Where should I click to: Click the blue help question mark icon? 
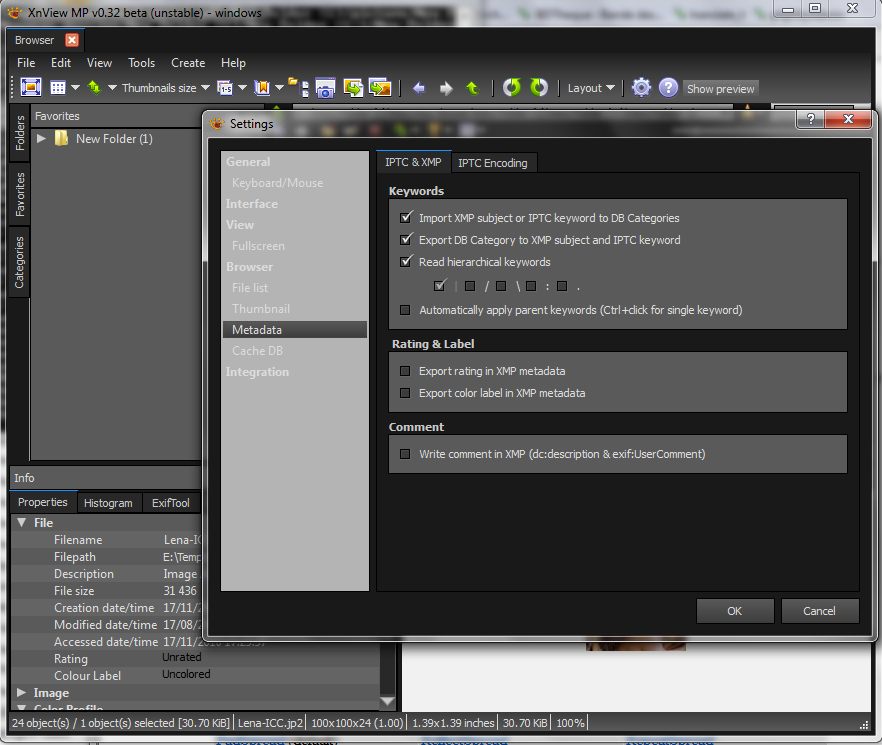pyautogui.click(x=668, y=87)
